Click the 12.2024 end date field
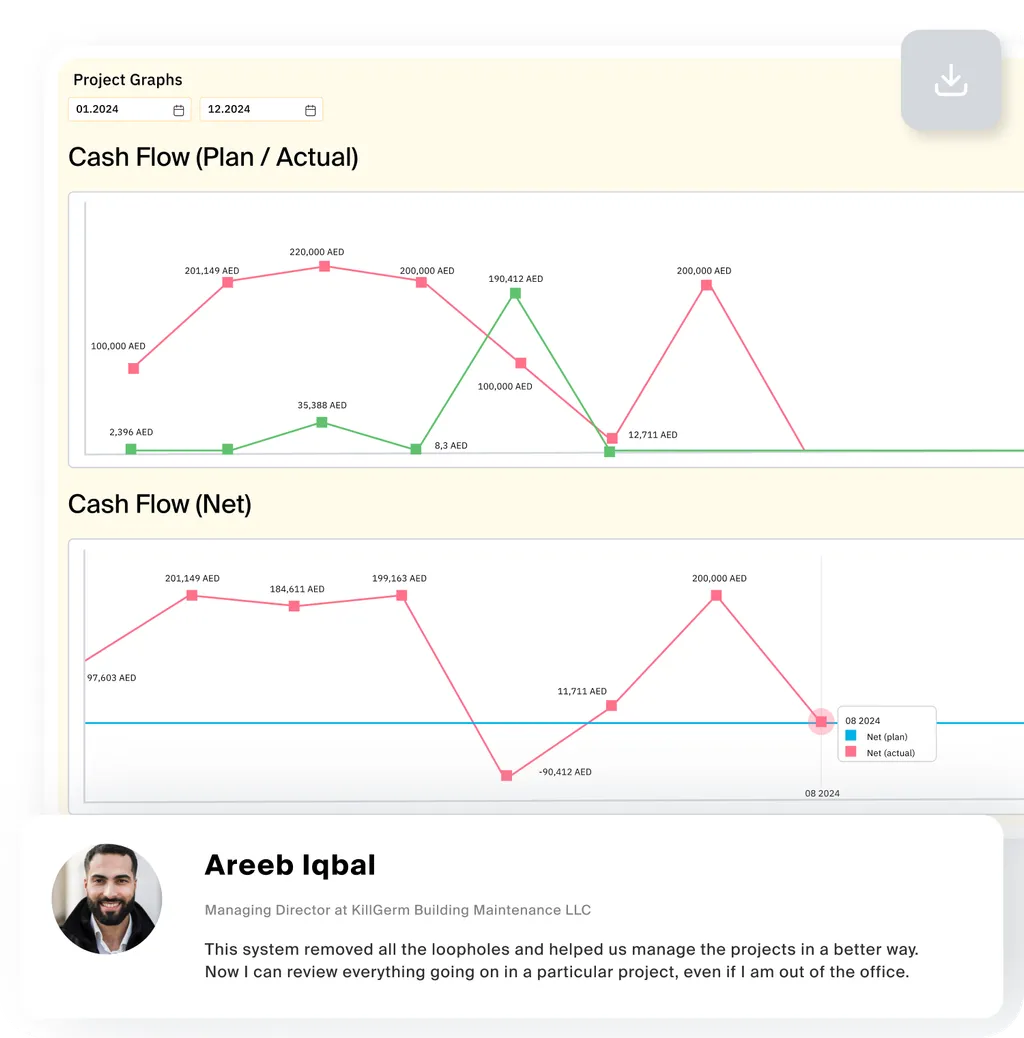The height and width of the screenshot is (1038, 1024). pos(261,109)
